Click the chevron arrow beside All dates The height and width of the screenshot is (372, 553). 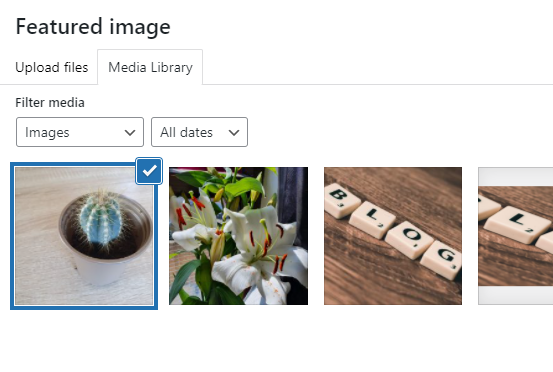click(234, 133)
